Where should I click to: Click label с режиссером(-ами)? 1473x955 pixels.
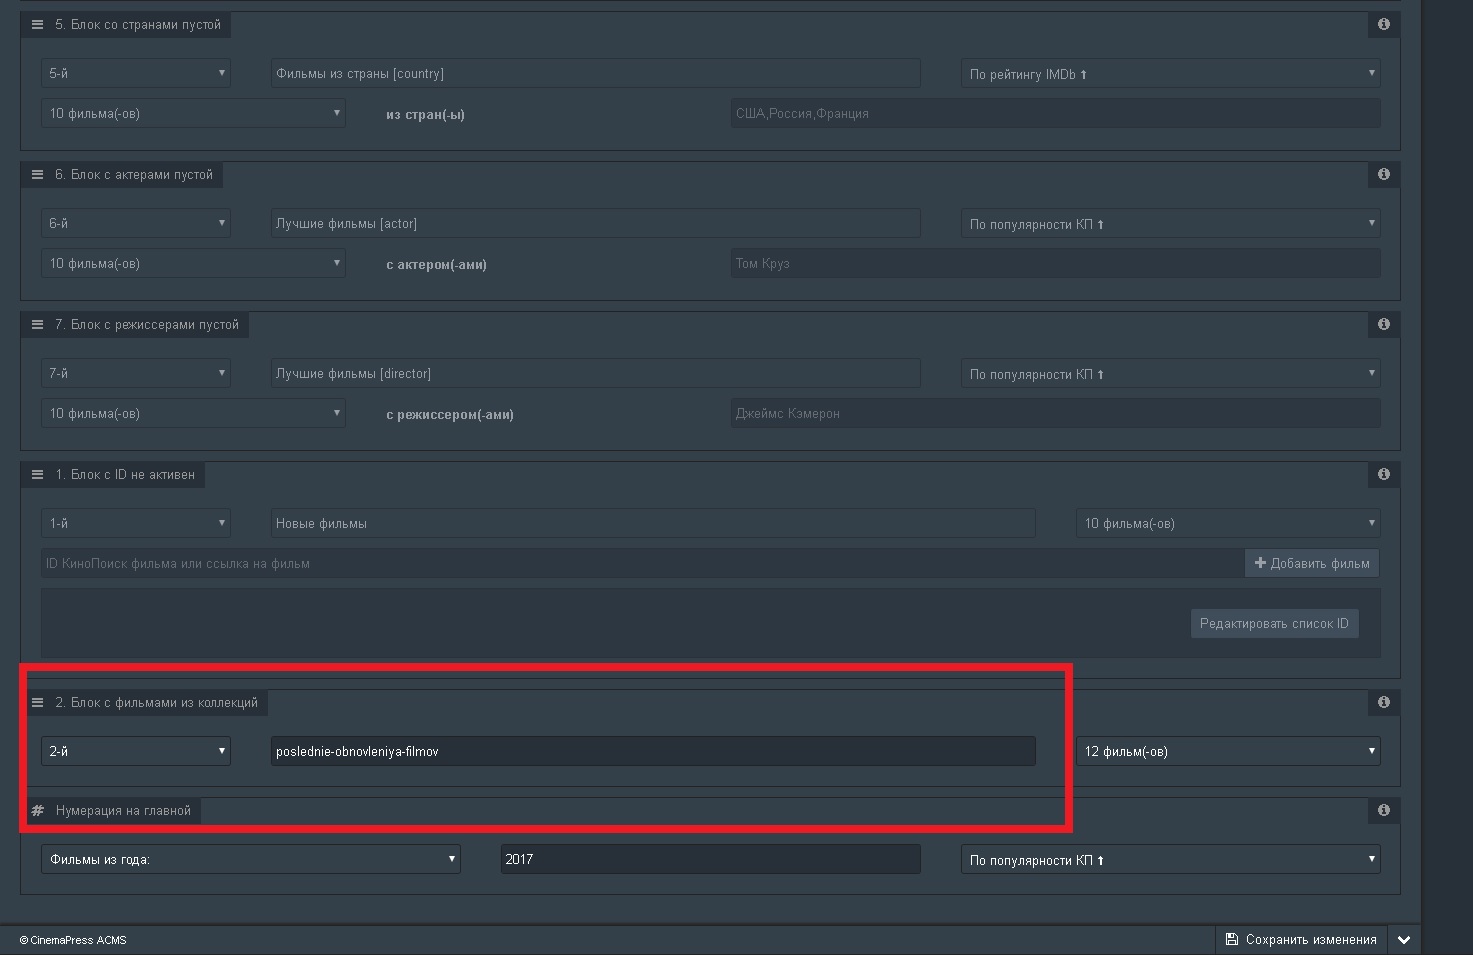[450, 414]
